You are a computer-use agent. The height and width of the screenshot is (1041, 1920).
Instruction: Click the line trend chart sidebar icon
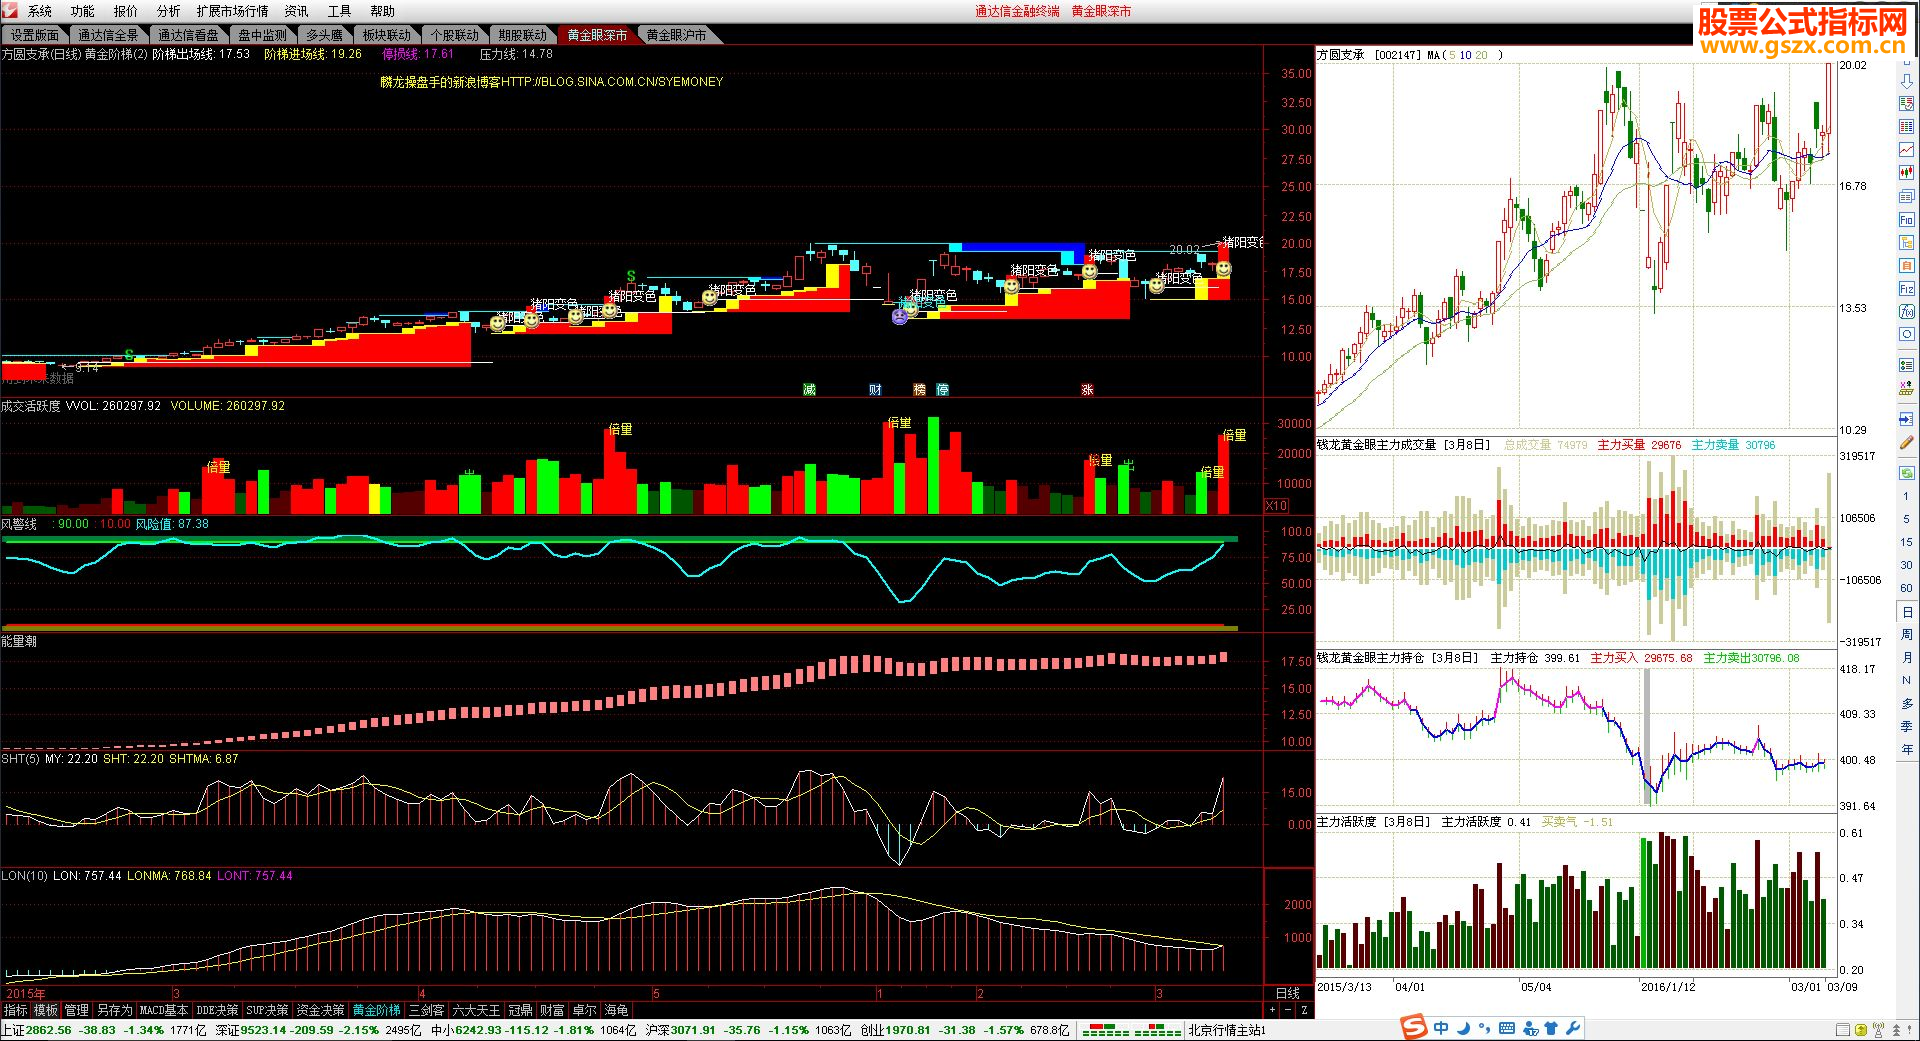(1906, 150)
